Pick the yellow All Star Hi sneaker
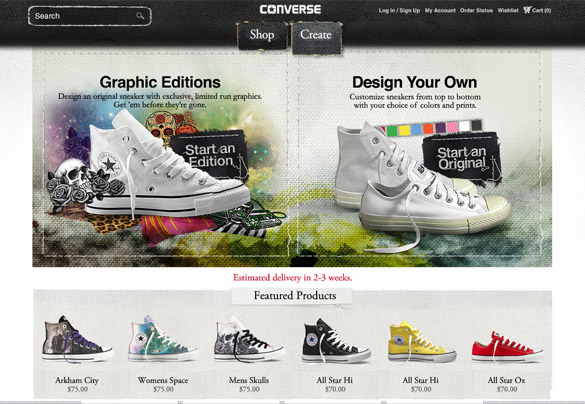This screenshot has height=404, width=585. coord(422,341)
